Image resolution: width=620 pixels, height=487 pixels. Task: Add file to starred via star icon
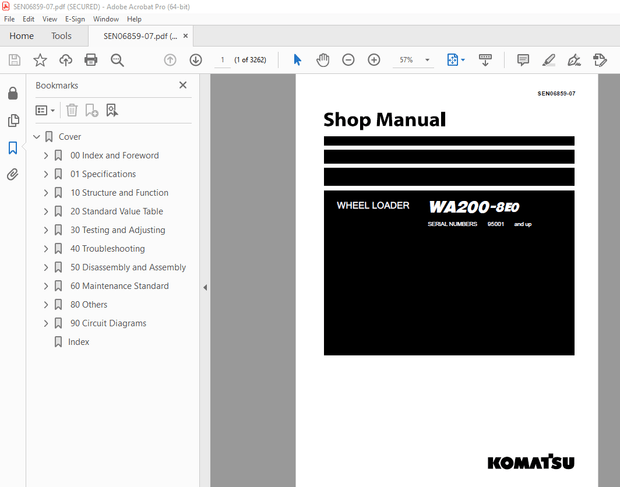[40, 60]
